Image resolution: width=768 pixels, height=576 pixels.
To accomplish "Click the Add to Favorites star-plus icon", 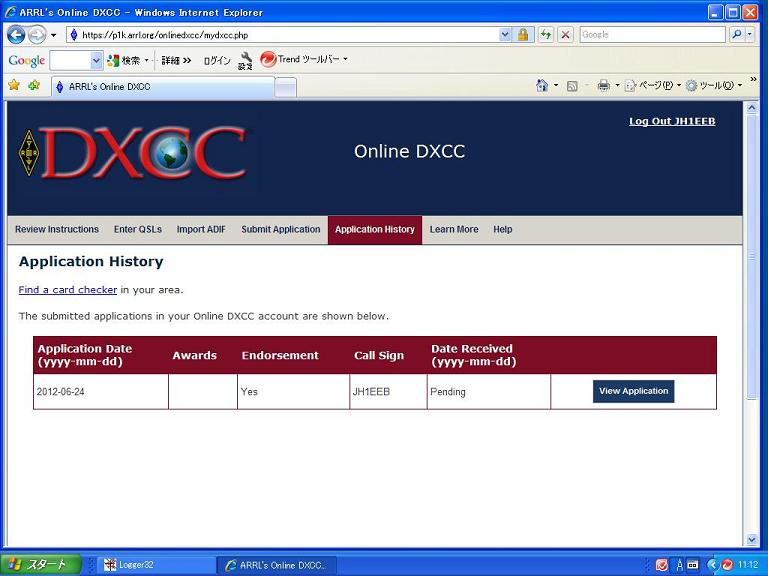I will coord(34,85).
